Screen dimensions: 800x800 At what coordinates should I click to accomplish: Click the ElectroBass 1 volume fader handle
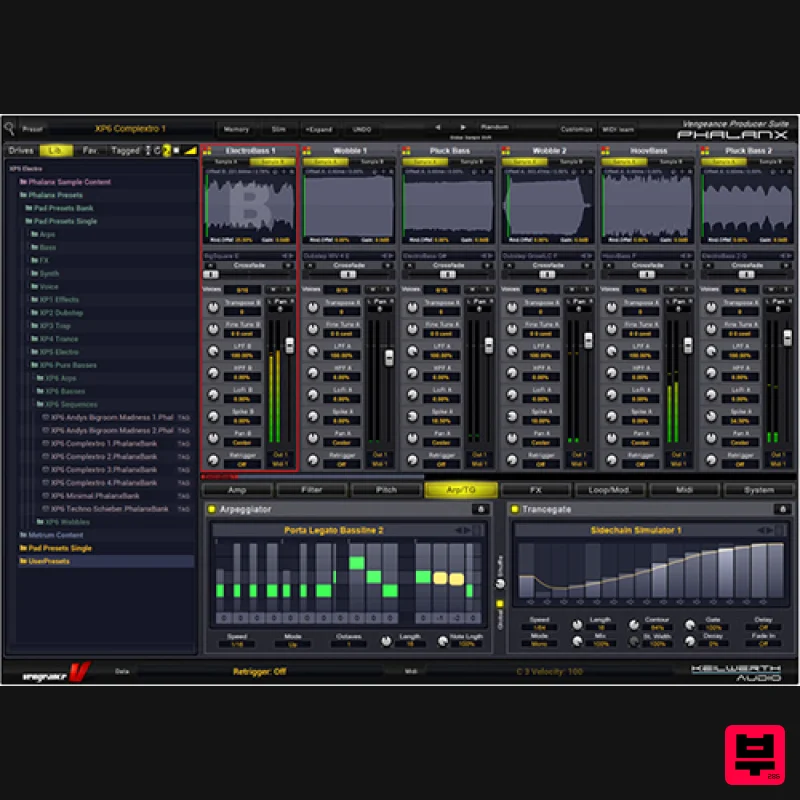pos(290,345)
